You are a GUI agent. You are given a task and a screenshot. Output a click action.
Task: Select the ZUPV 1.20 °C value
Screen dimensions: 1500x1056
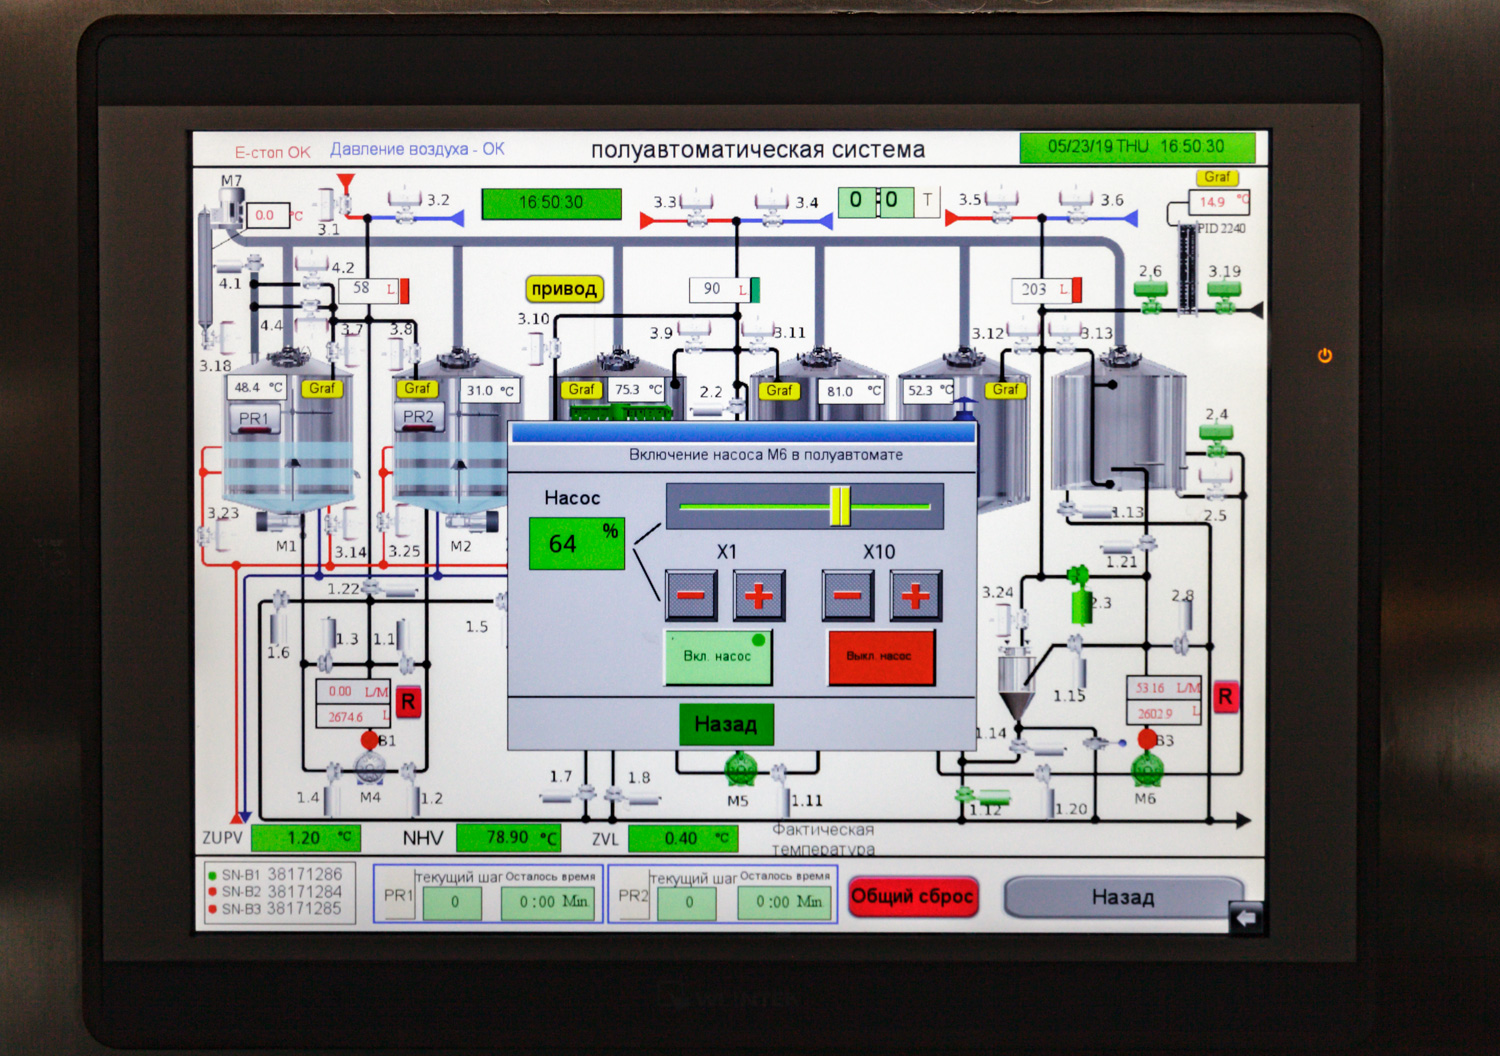point(305,838)
